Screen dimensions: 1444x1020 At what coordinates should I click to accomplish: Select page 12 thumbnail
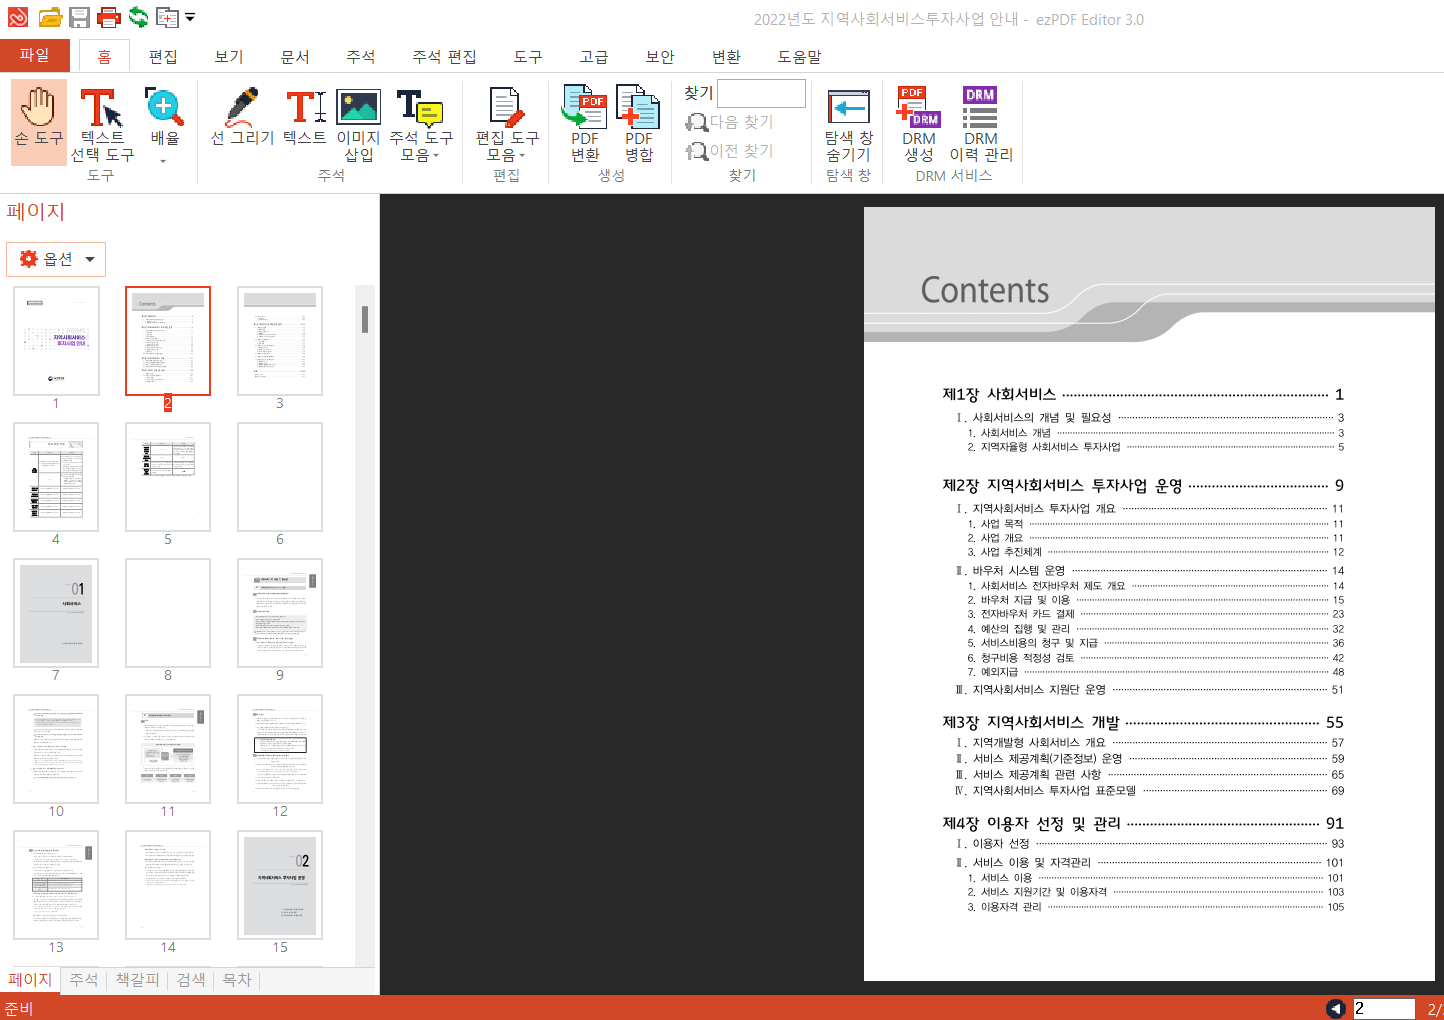pyautogui.click(x=280, y=749)
